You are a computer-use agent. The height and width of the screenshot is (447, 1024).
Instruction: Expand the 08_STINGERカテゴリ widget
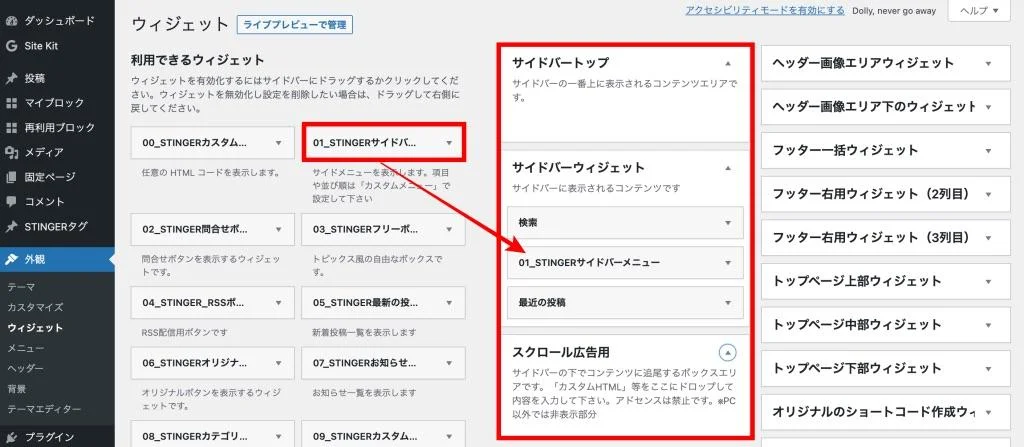[279, 436]
